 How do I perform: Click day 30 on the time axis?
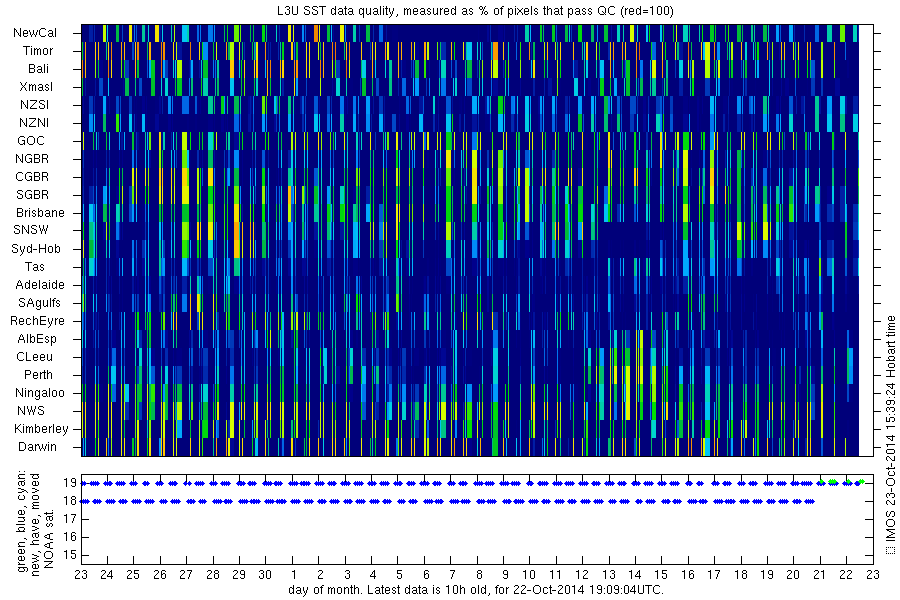(x=265, y=575)
